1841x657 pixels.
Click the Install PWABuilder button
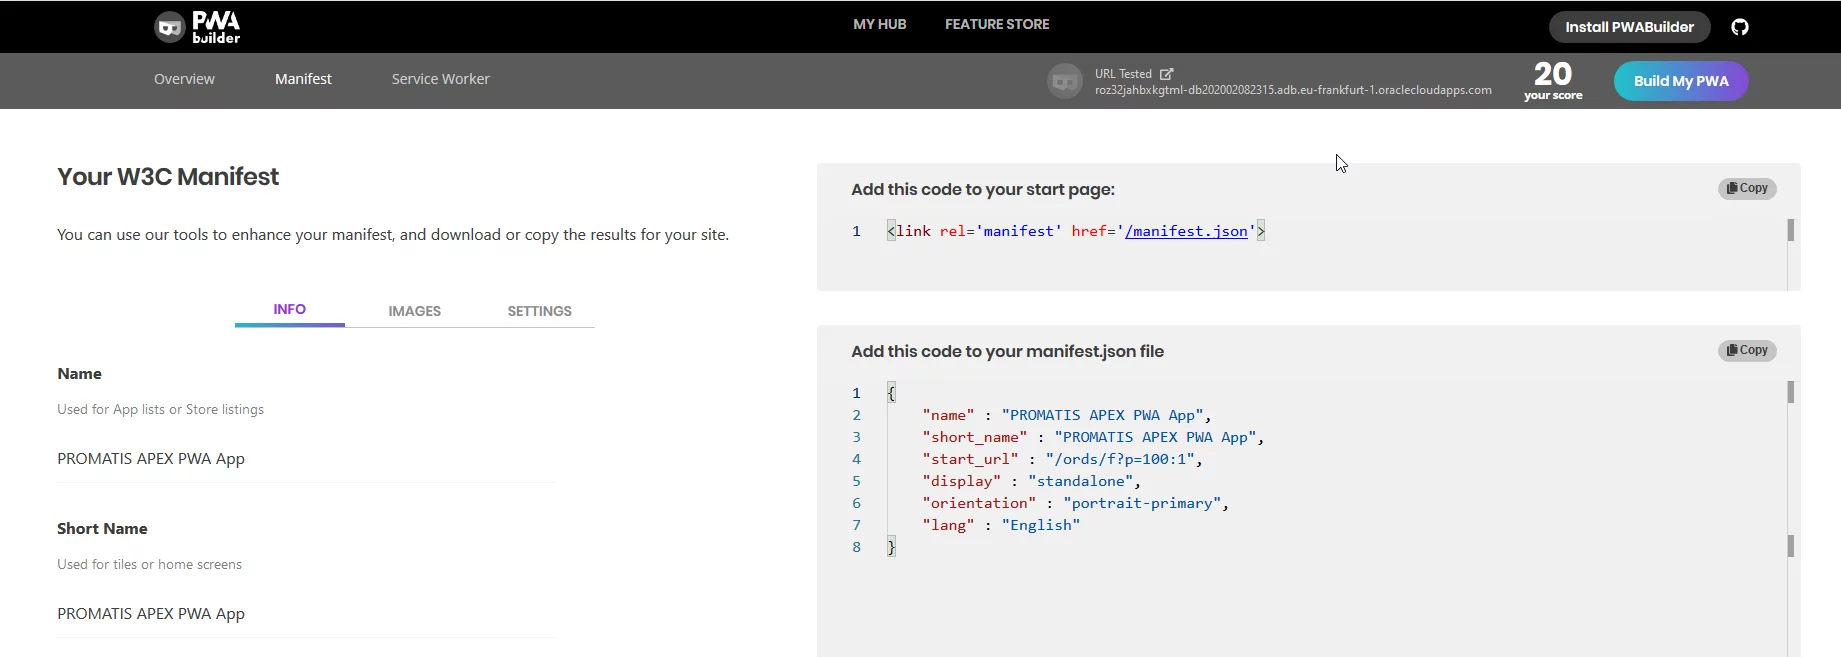[x=1630, y=27]
